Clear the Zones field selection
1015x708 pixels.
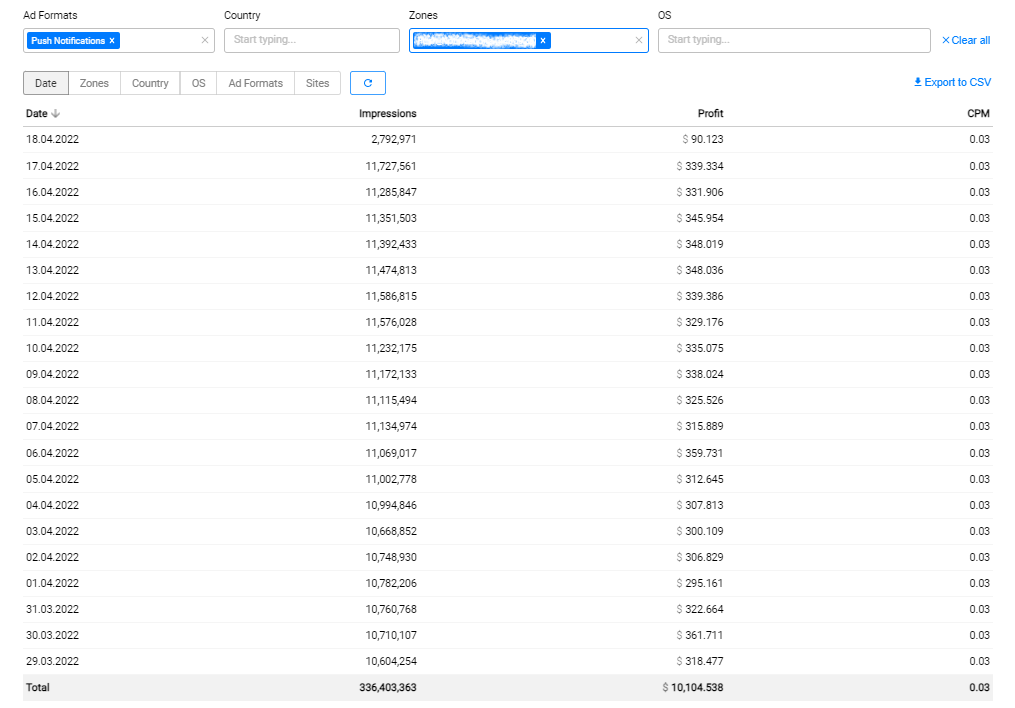[638, 41]
